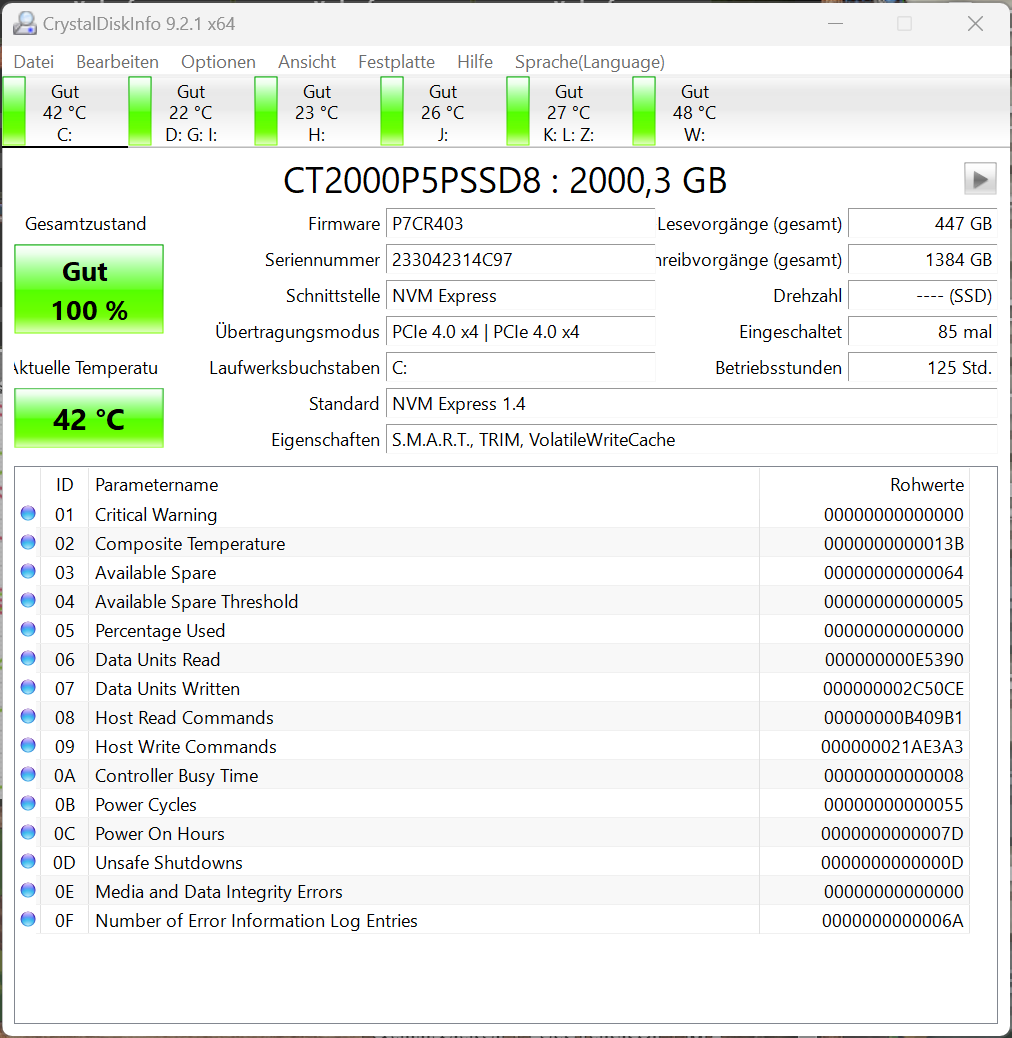Viewport: 1012px width, 1038px height.
Task: Switch to the W: drive tab
Action: (x=694, y=112)
